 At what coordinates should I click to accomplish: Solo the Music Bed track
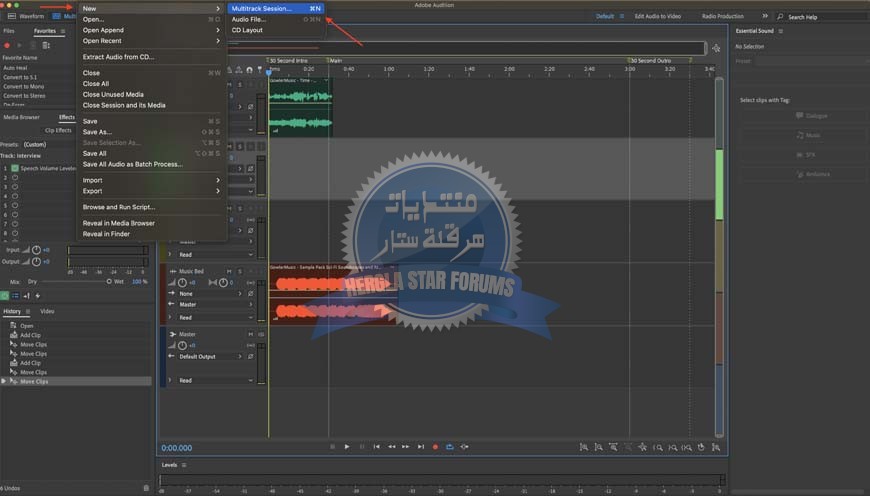(238, 271)
